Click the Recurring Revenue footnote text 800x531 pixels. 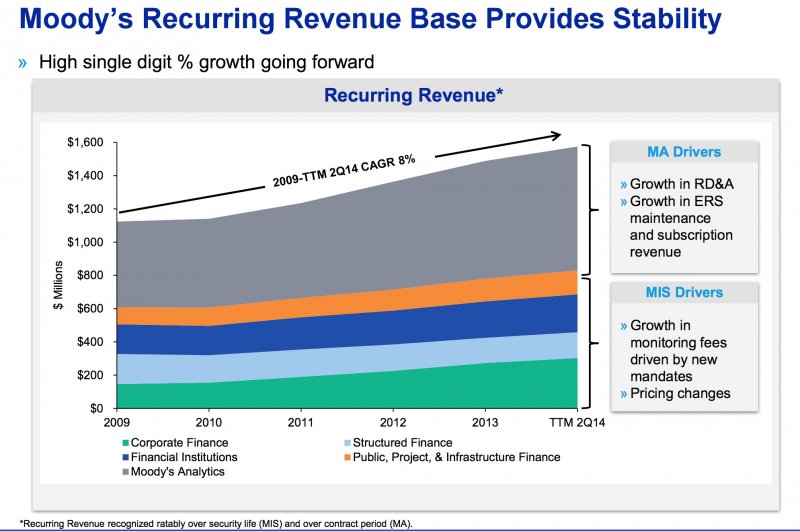pyautogui.click(x=216, y=523)
